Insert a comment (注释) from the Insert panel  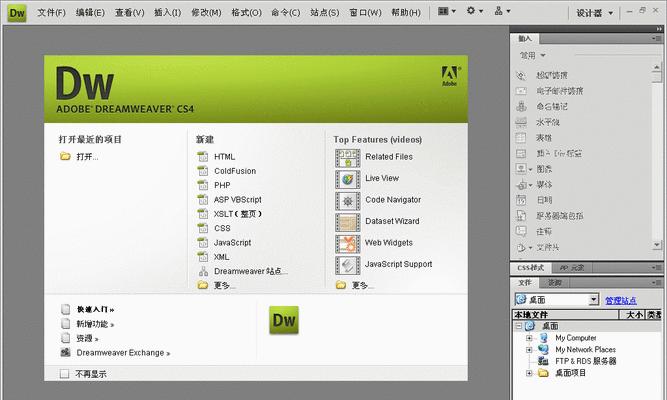(544, 231)
